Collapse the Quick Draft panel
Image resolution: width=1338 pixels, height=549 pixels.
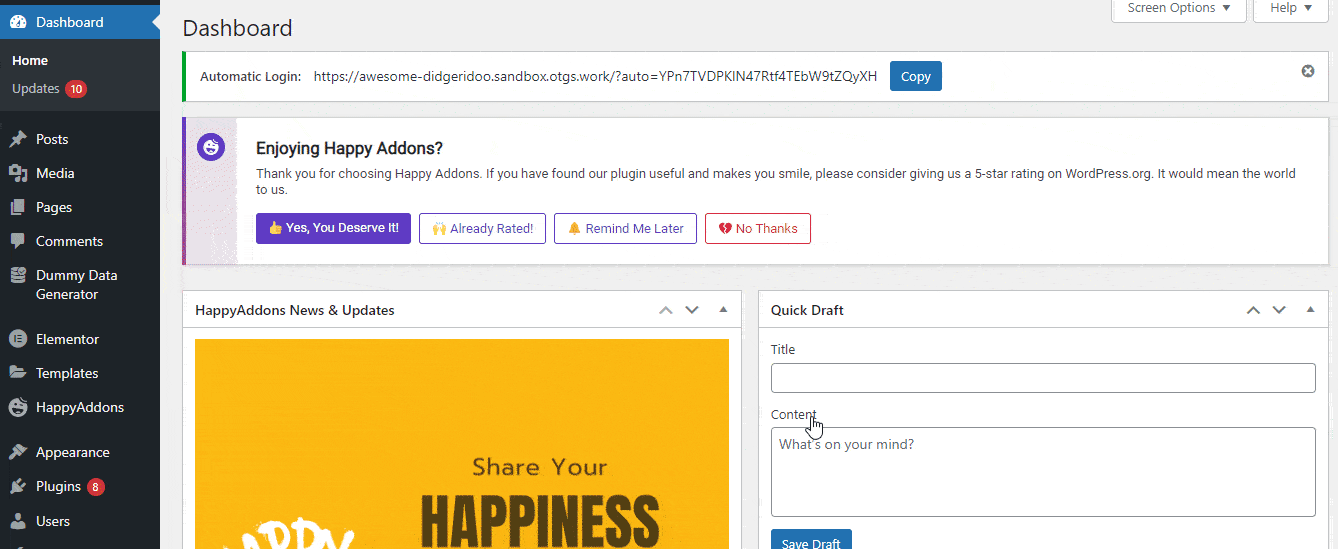tap(1310, 310)
